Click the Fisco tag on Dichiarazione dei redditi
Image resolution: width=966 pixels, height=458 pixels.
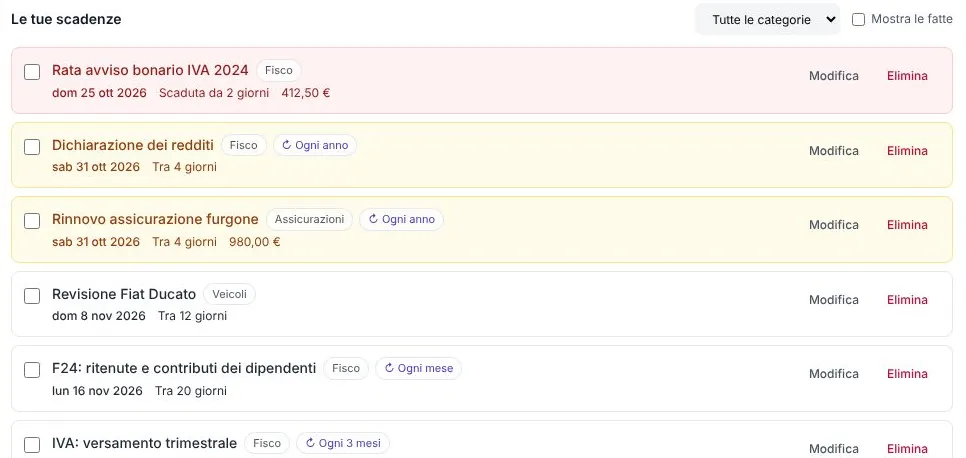(243, 145)
